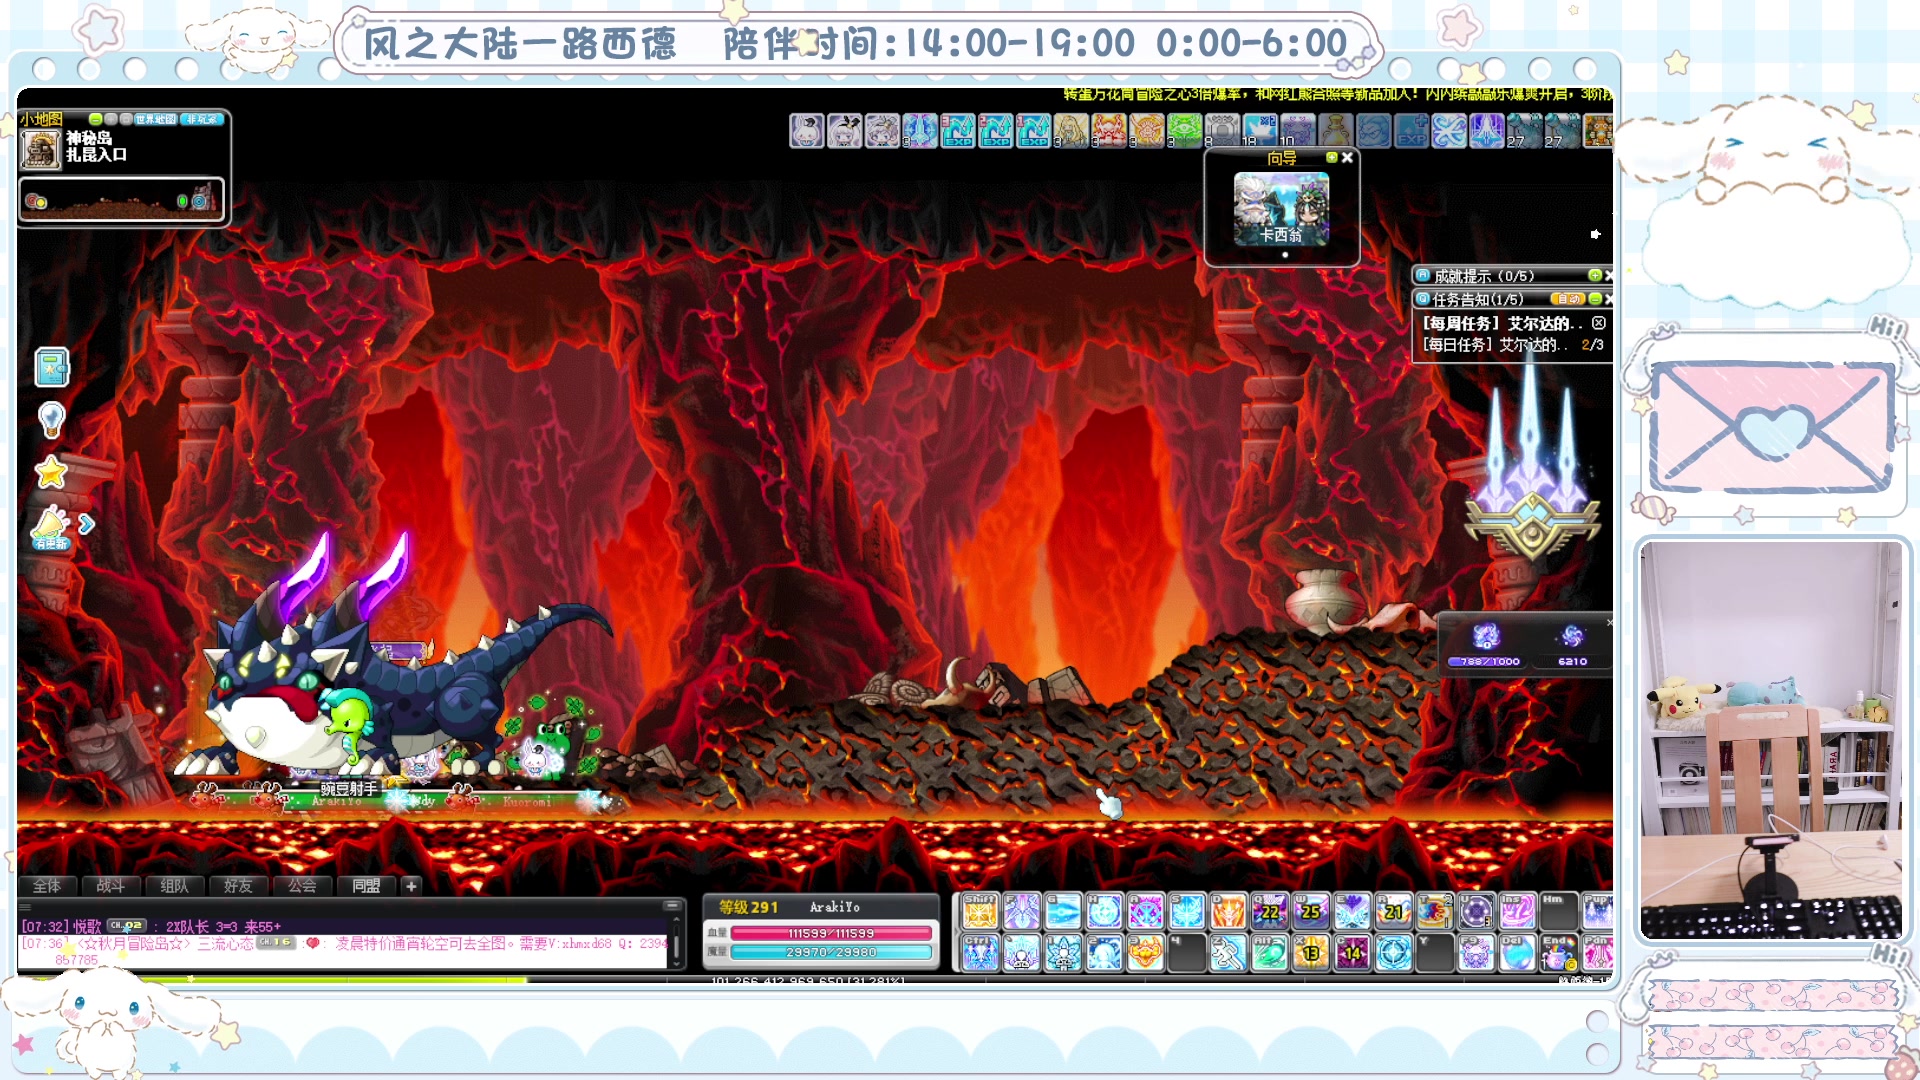Open the notification bell icon
The height and width of the screenshot is (1080, 1920).
click(50, 526)
